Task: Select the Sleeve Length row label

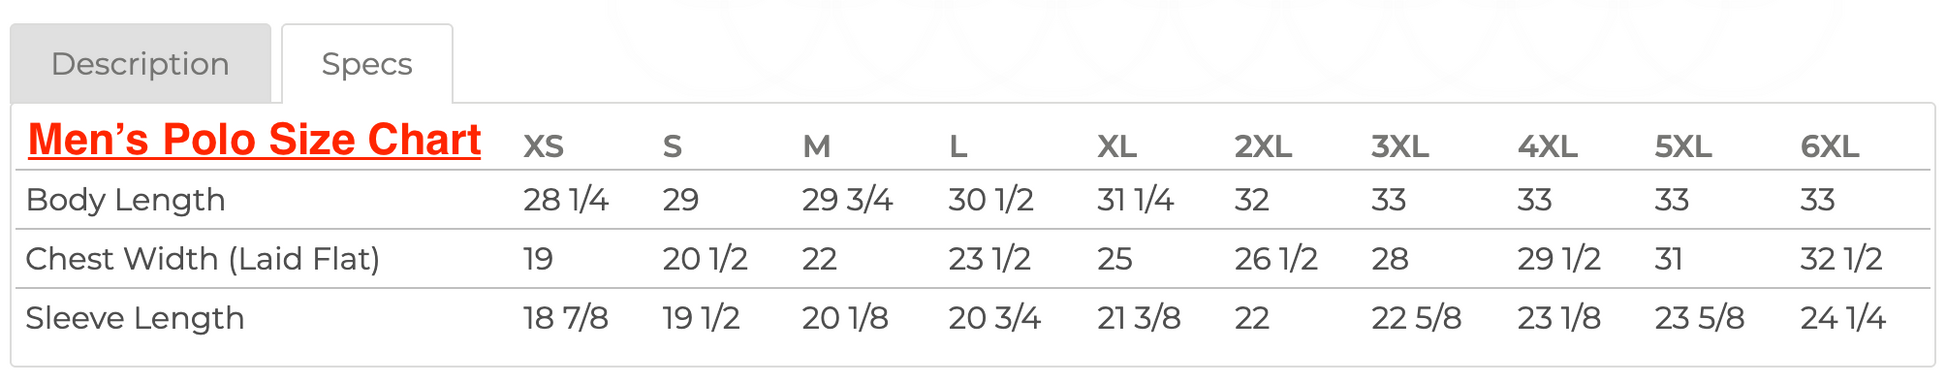Action: coord(134,318)
